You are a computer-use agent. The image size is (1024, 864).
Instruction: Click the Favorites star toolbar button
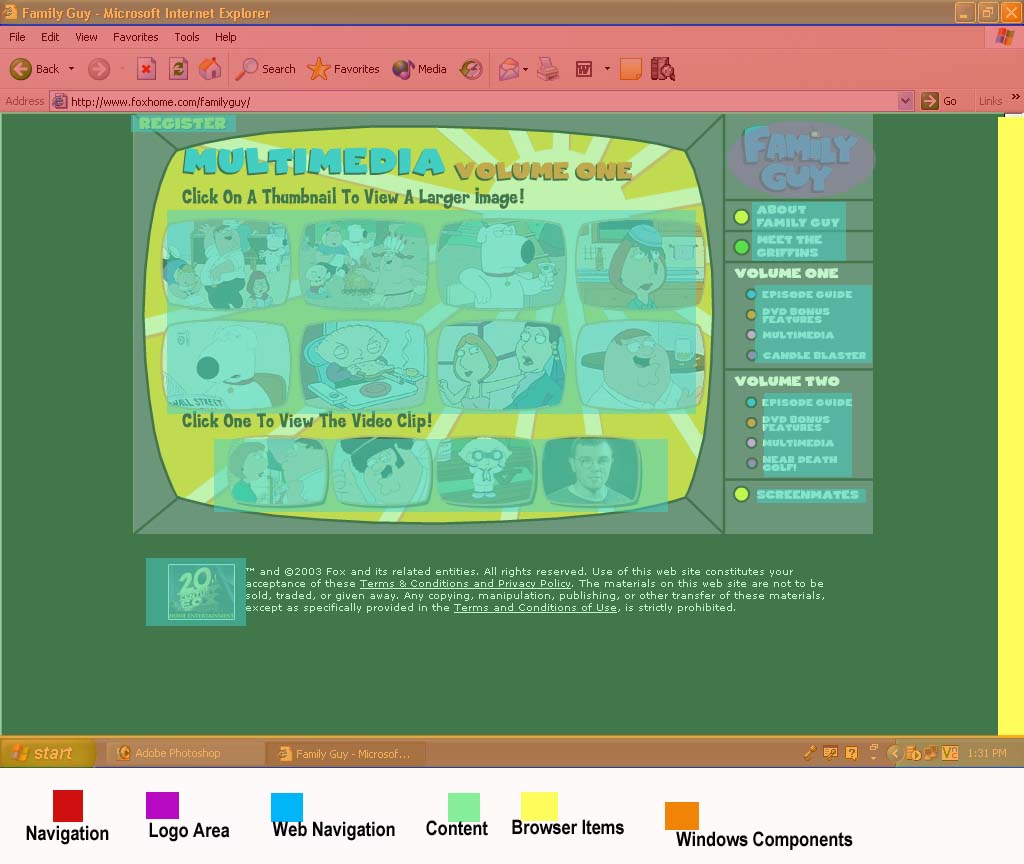(344, 69)
